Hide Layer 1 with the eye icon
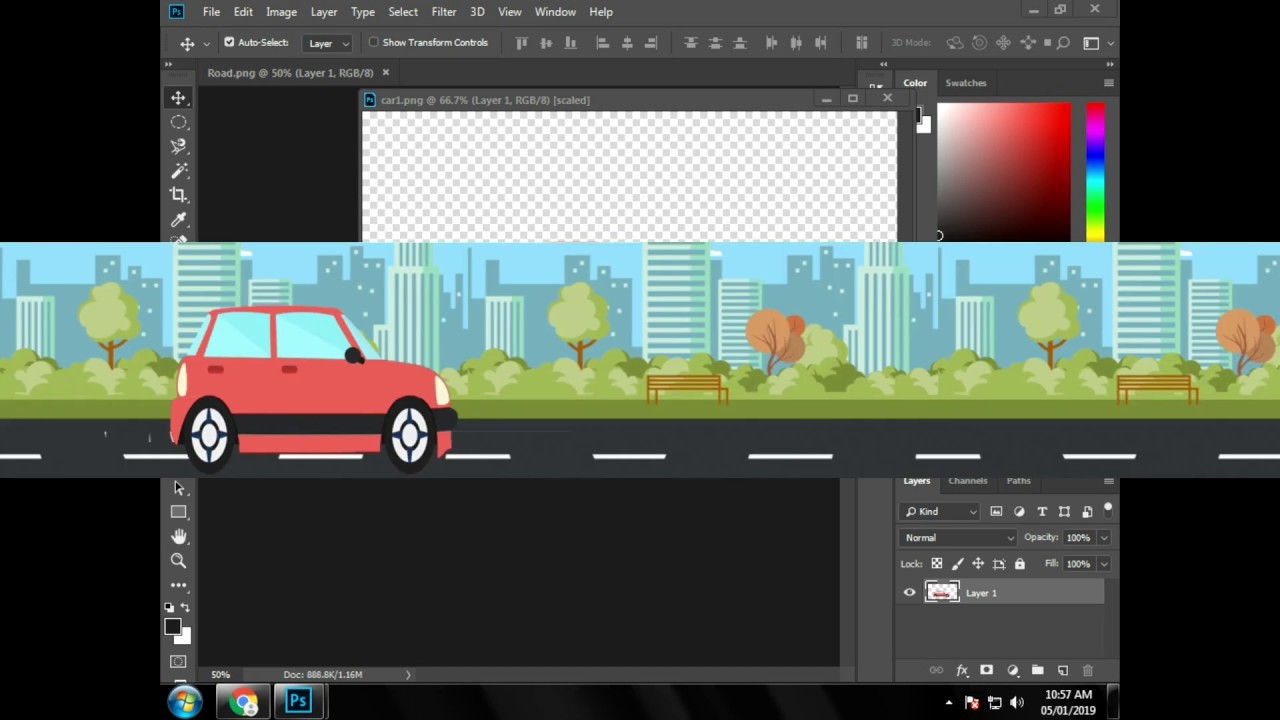This screenshot has width=1280, height=720. pos(909,593)
